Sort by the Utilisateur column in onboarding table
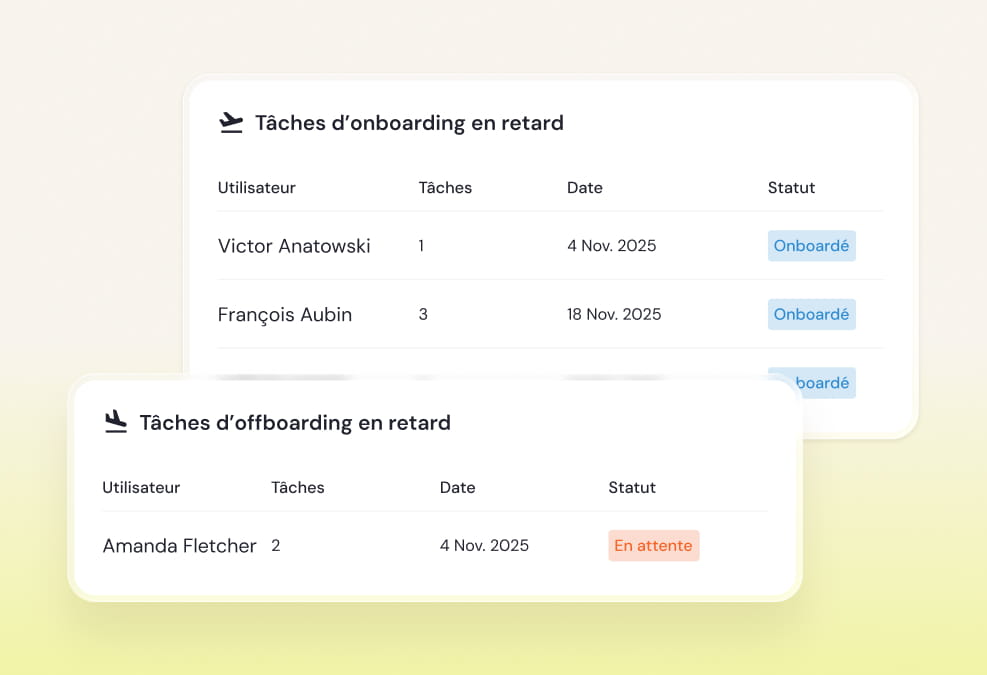The width and height of the screenshot is (987, 675). pyautogui.click(x=256, y=187)
